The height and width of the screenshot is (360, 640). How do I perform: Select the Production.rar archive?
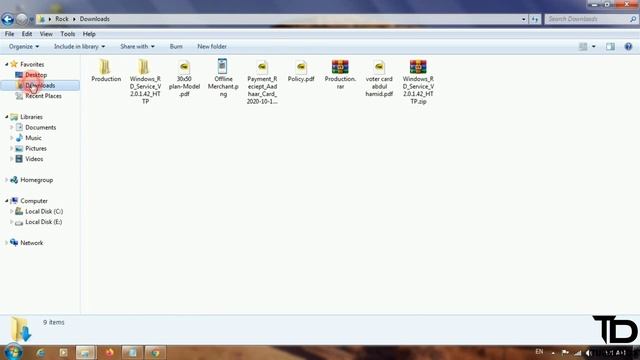click(x=340, y=74)
